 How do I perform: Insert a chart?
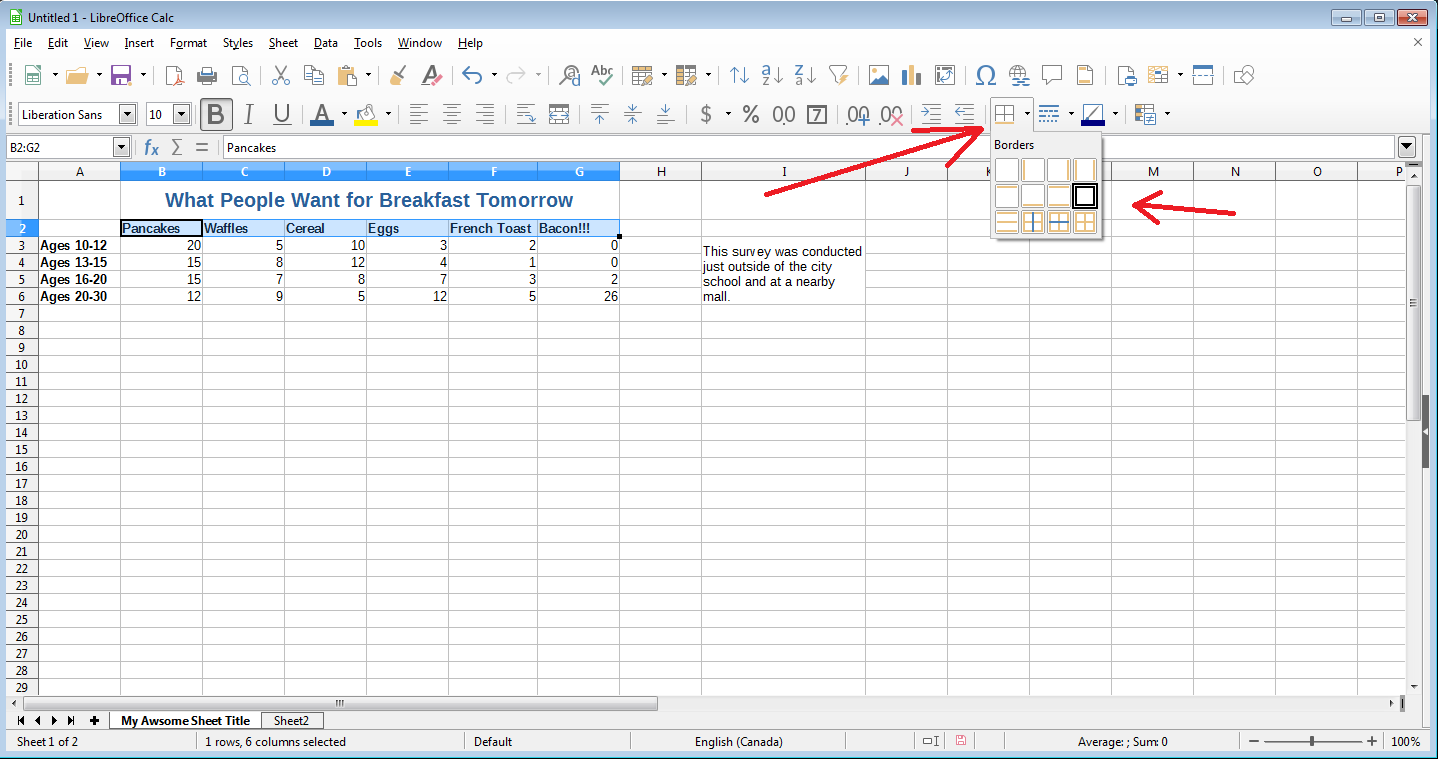click(x=911, y=75)
